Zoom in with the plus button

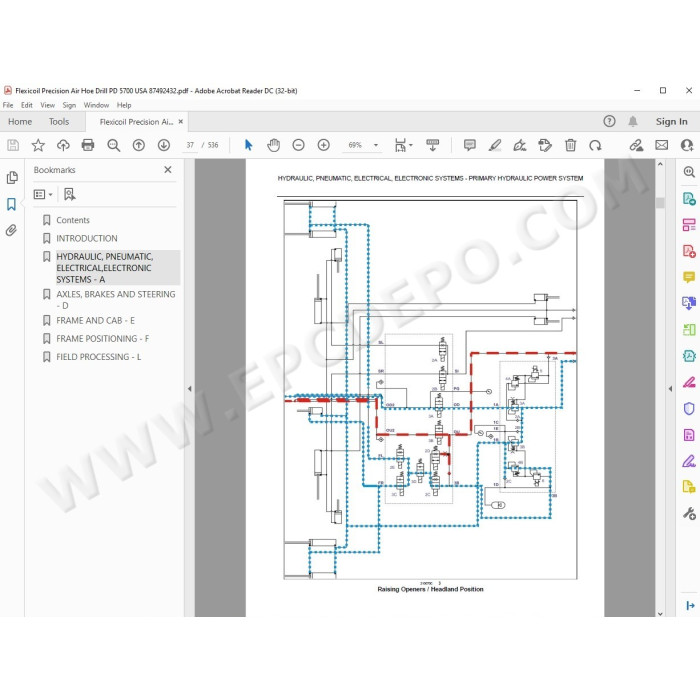pos(324,145)
